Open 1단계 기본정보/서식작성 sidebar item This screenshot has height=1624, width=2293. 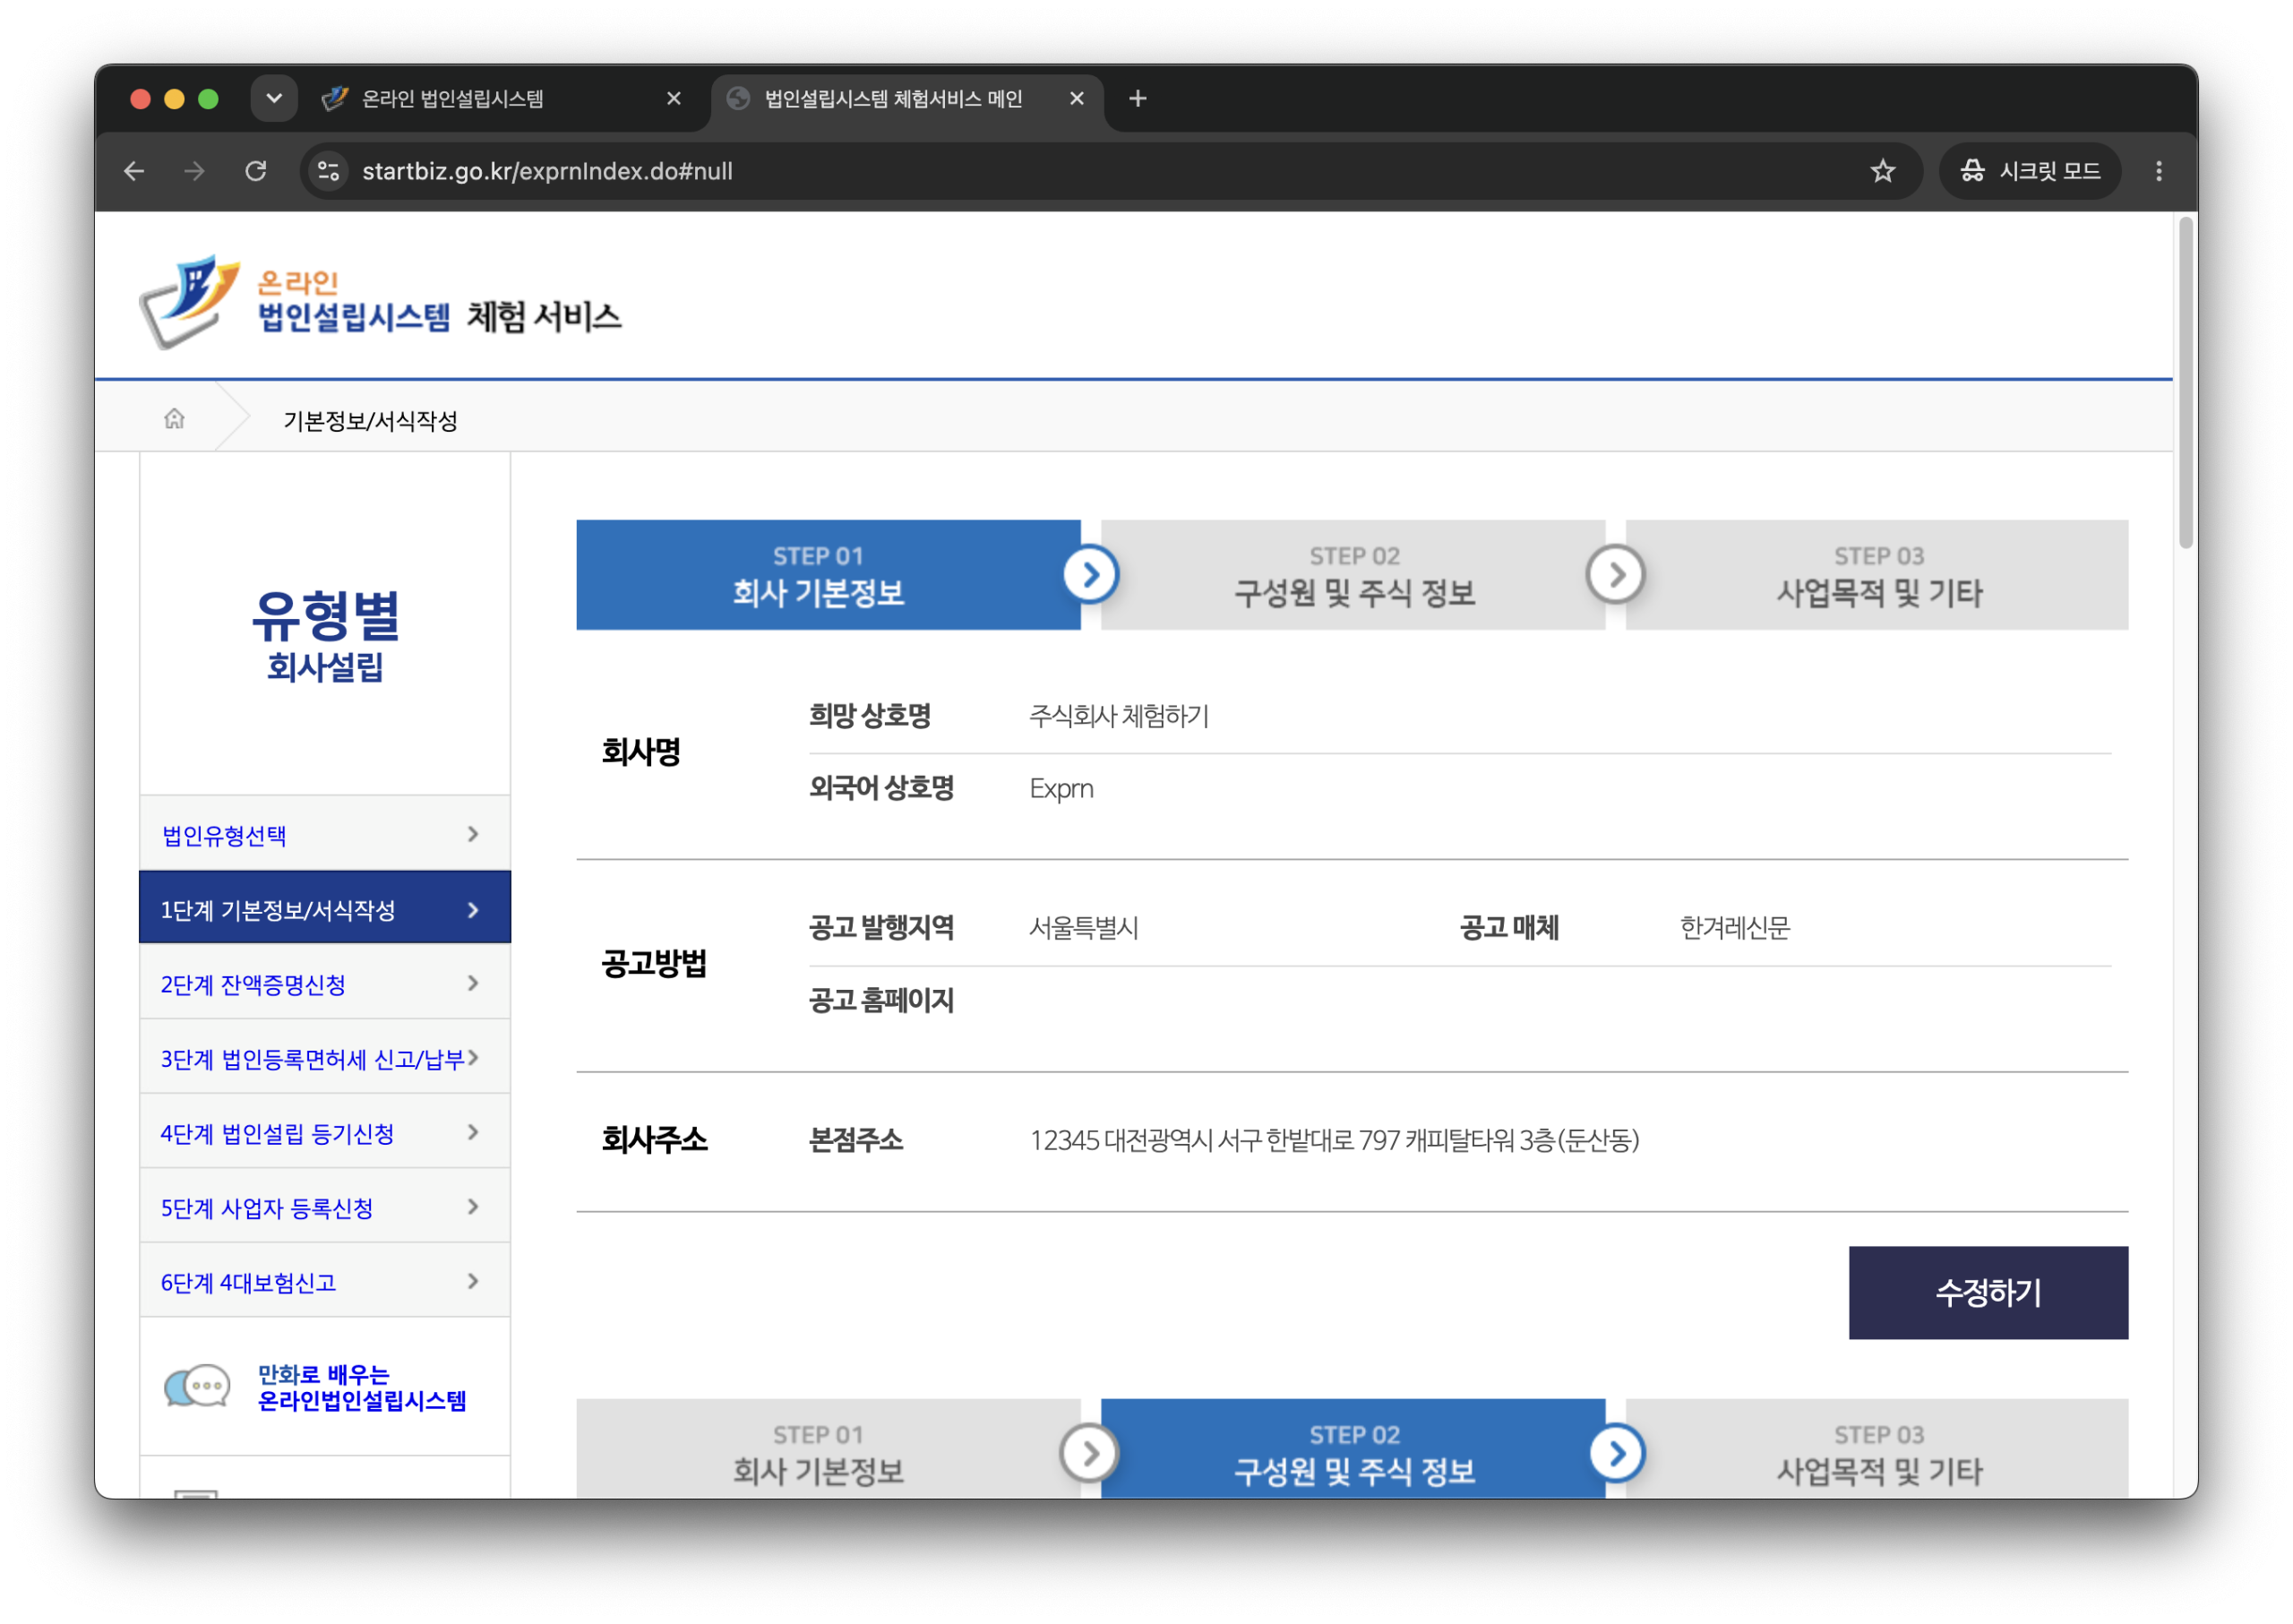tap(325, 908)
